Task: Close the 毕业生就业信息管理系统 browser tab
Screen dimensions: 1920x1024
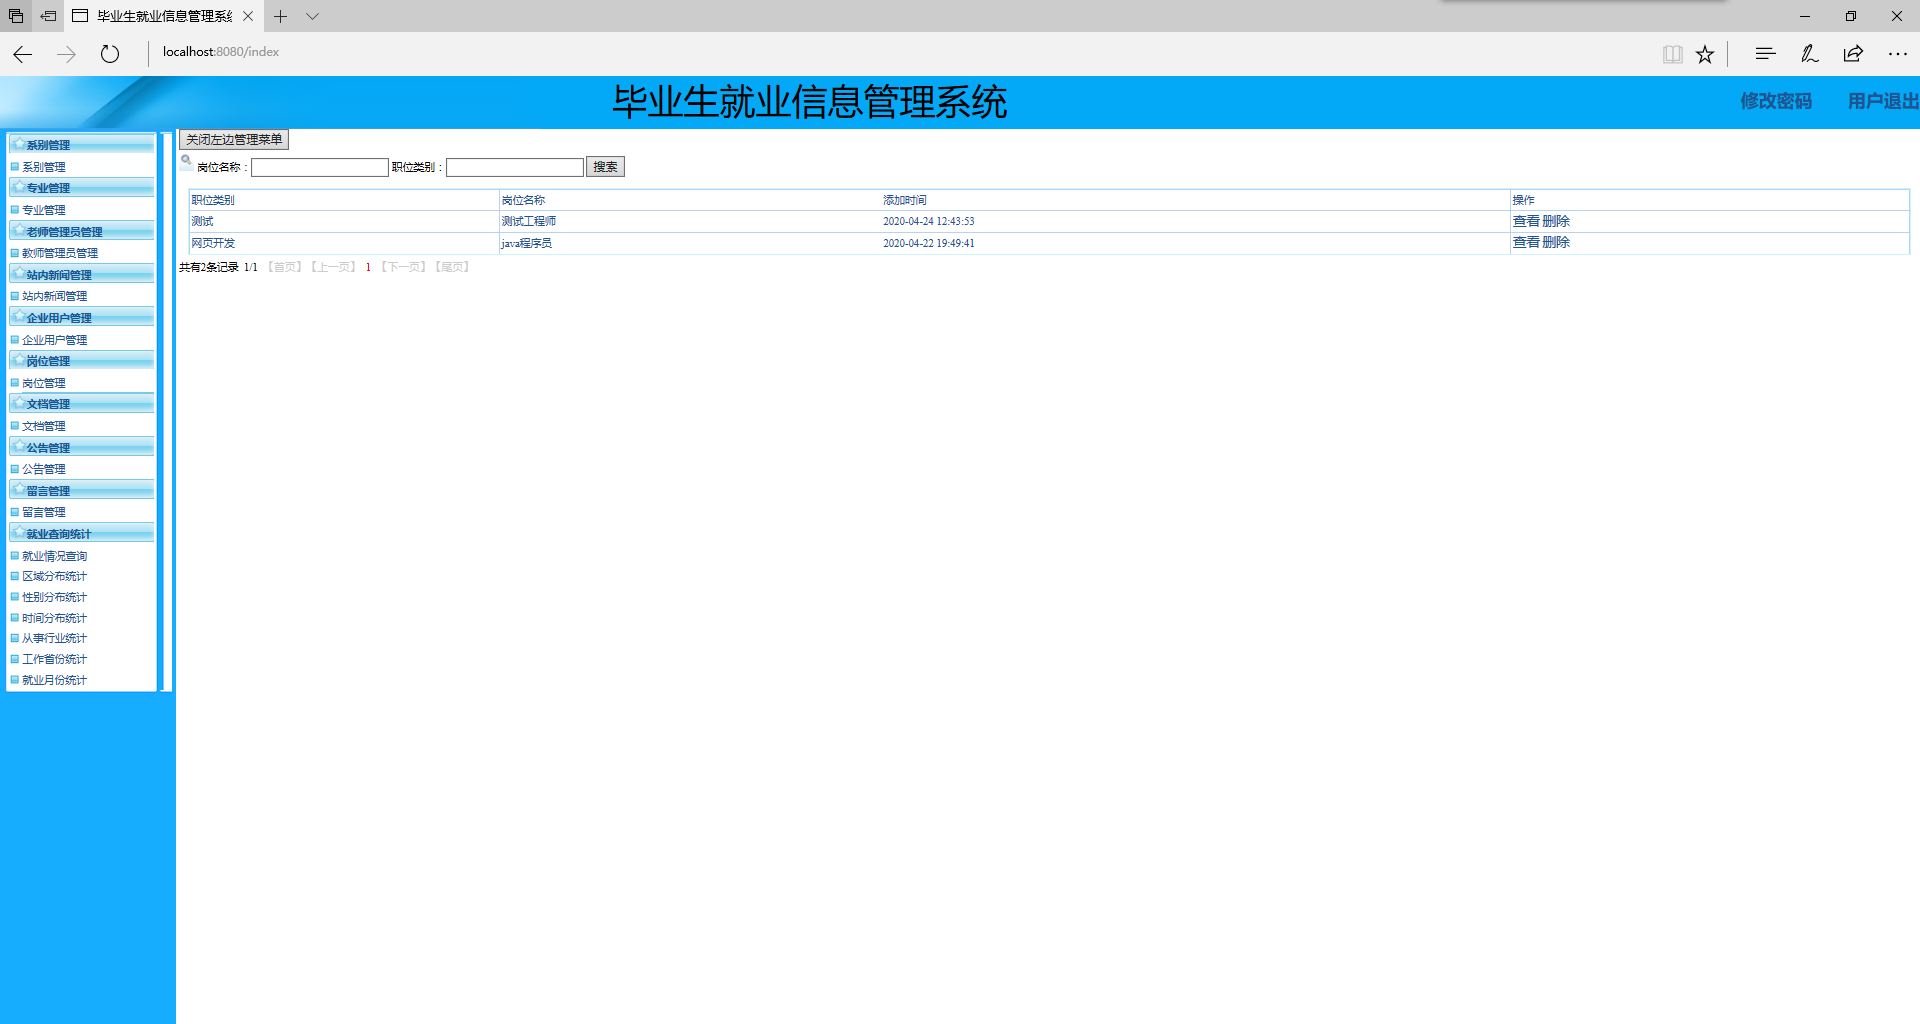Action: (x=248, y=16)
